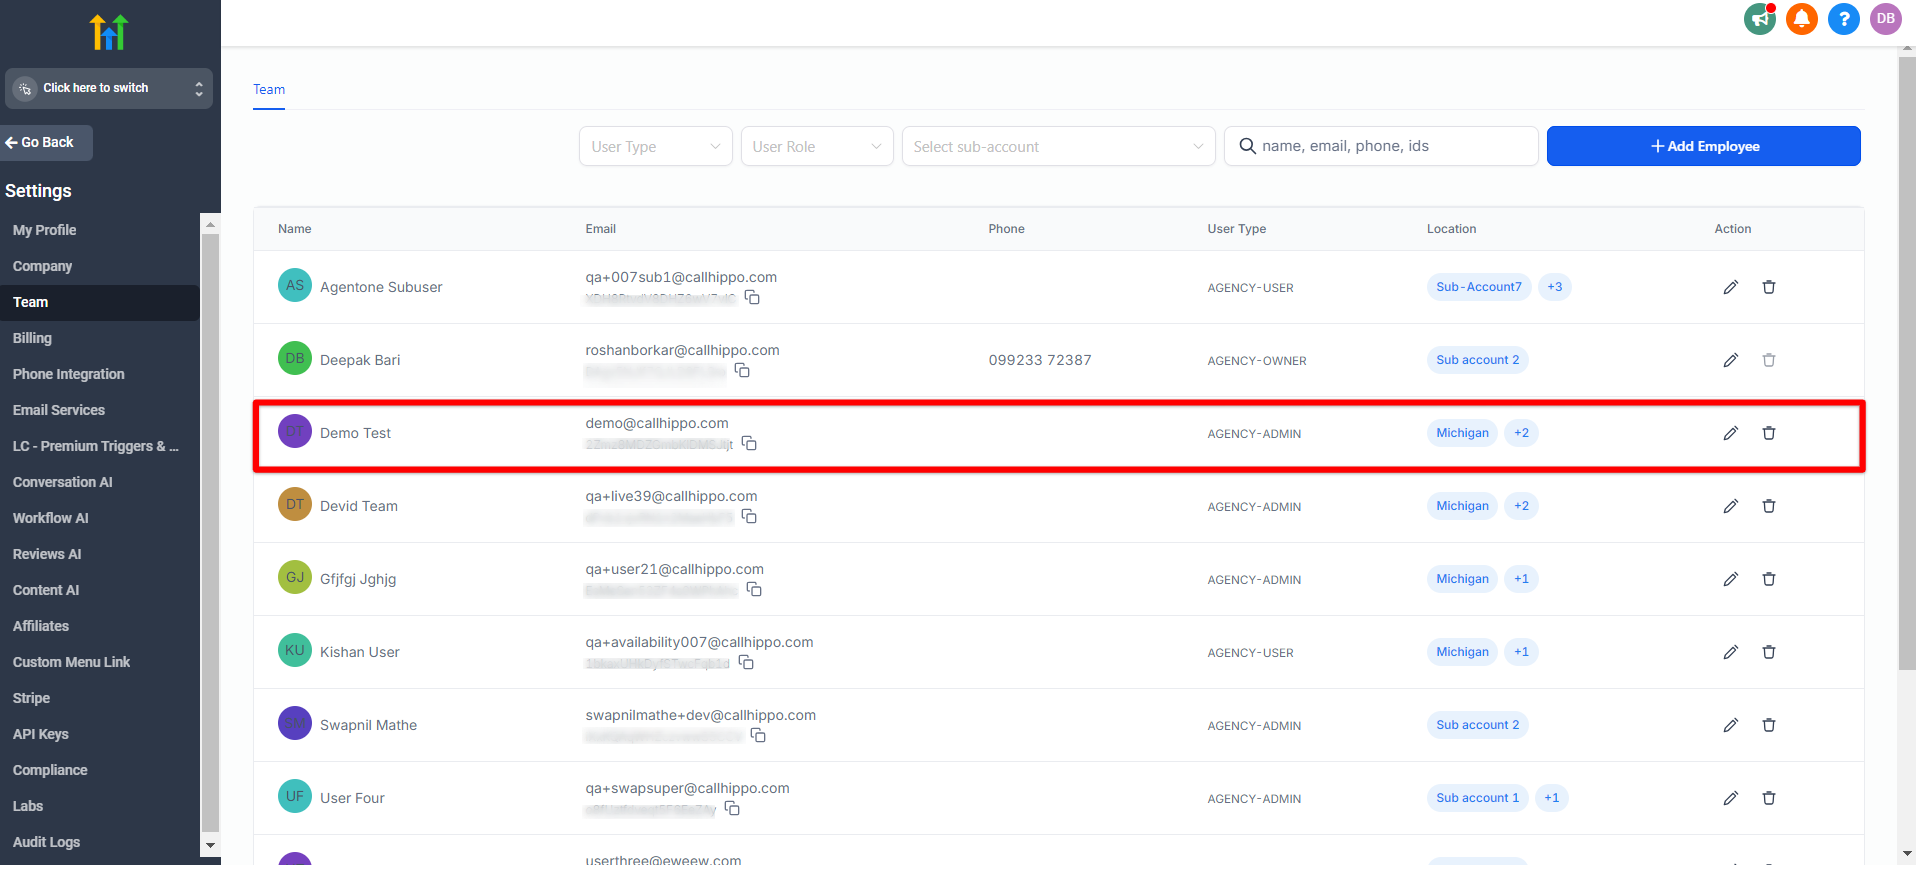Expand +1 locations for Kishan User
Viewport: 1916px width, 883px height.
(x=1522, y=652)
